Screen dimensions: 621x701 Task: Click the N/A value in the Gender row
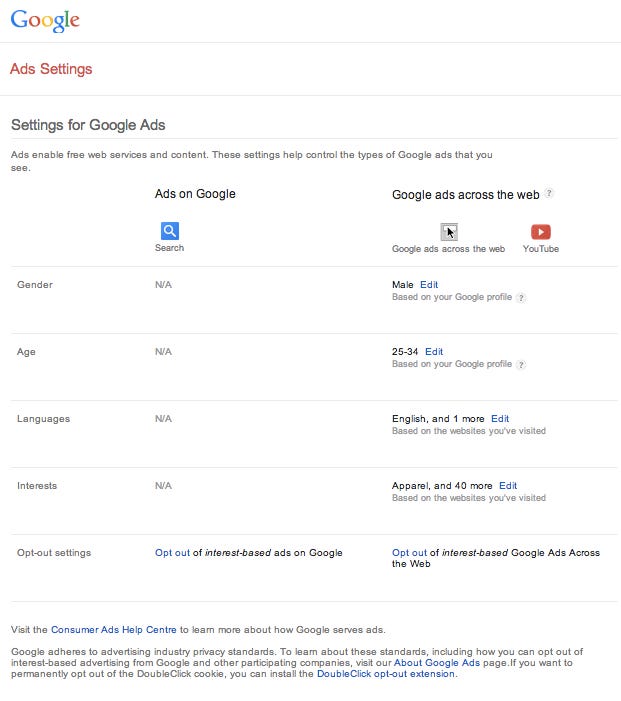(163, 285)
